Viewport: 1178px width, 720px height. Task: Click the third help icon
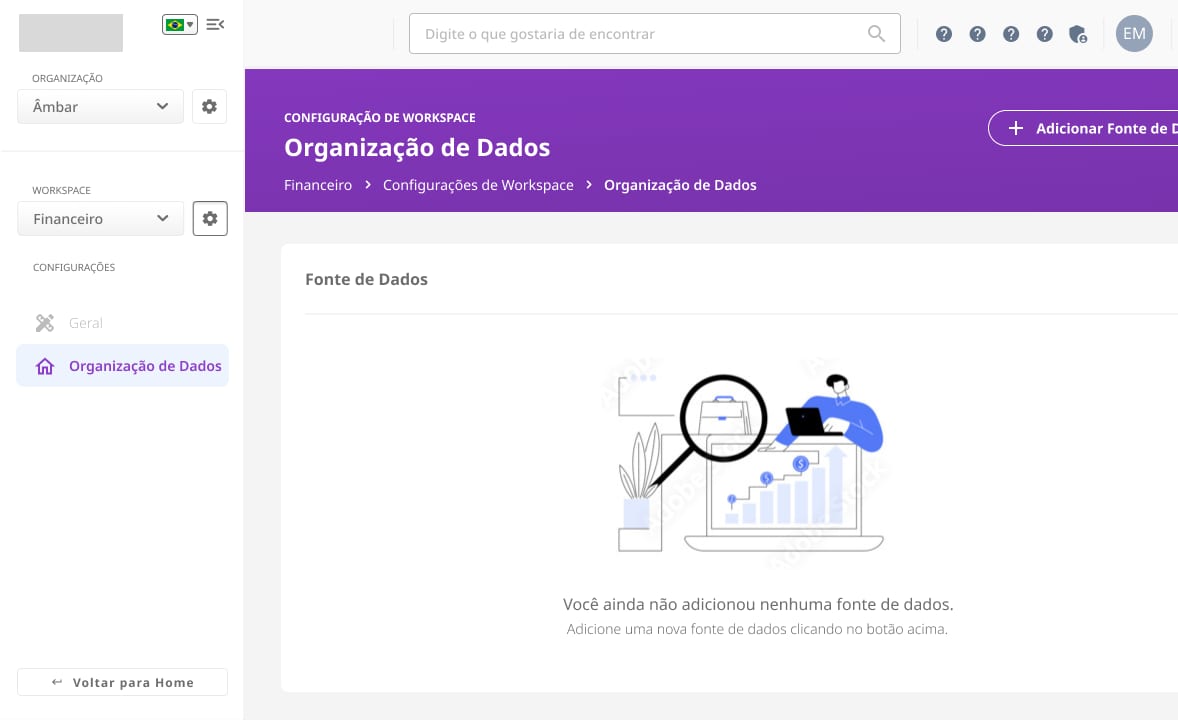point(1011,34)
